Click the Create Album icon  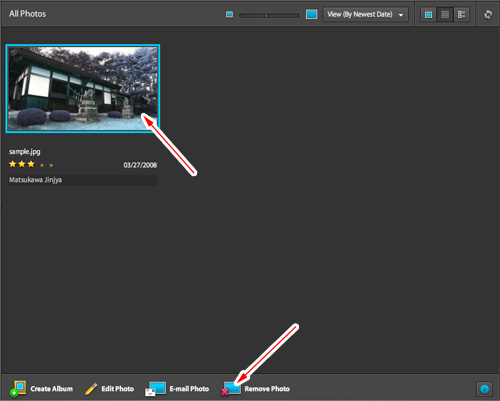click(18, 388)
